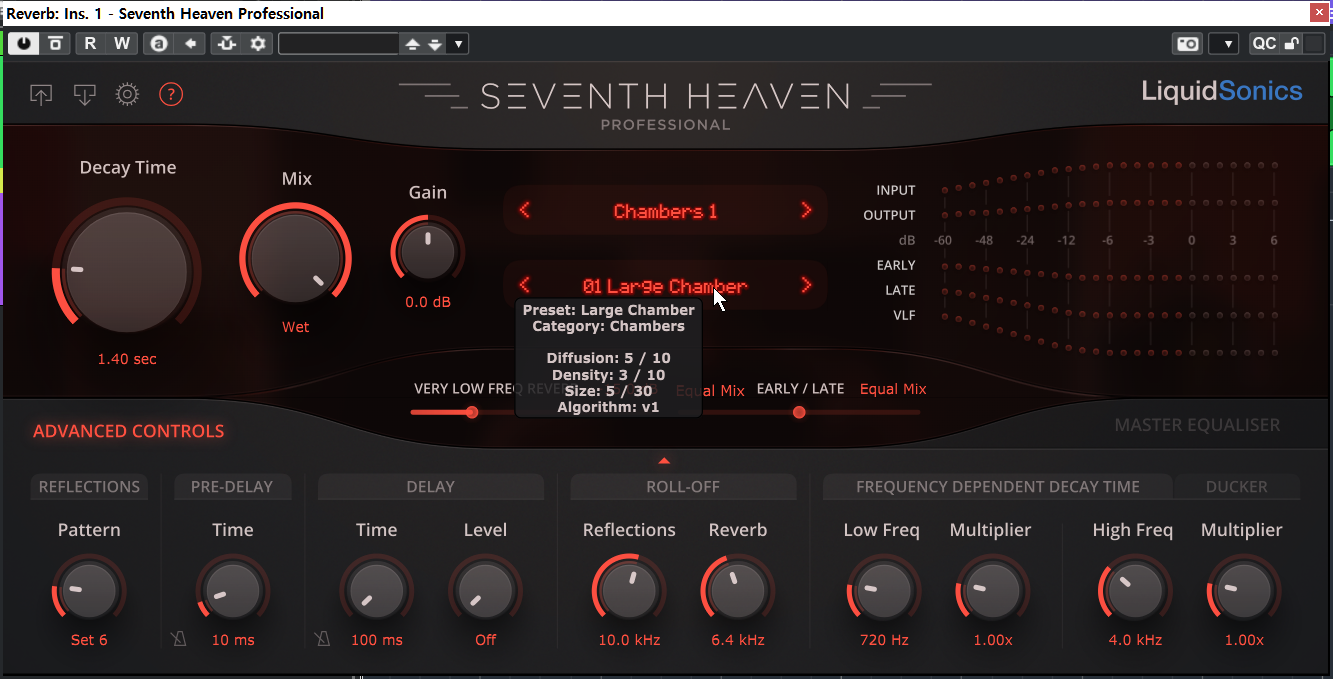Image resolution: width=1333 pixels, height=679 pixels.
Task: Open the red question mark help icon
Action: click(171, 95)
